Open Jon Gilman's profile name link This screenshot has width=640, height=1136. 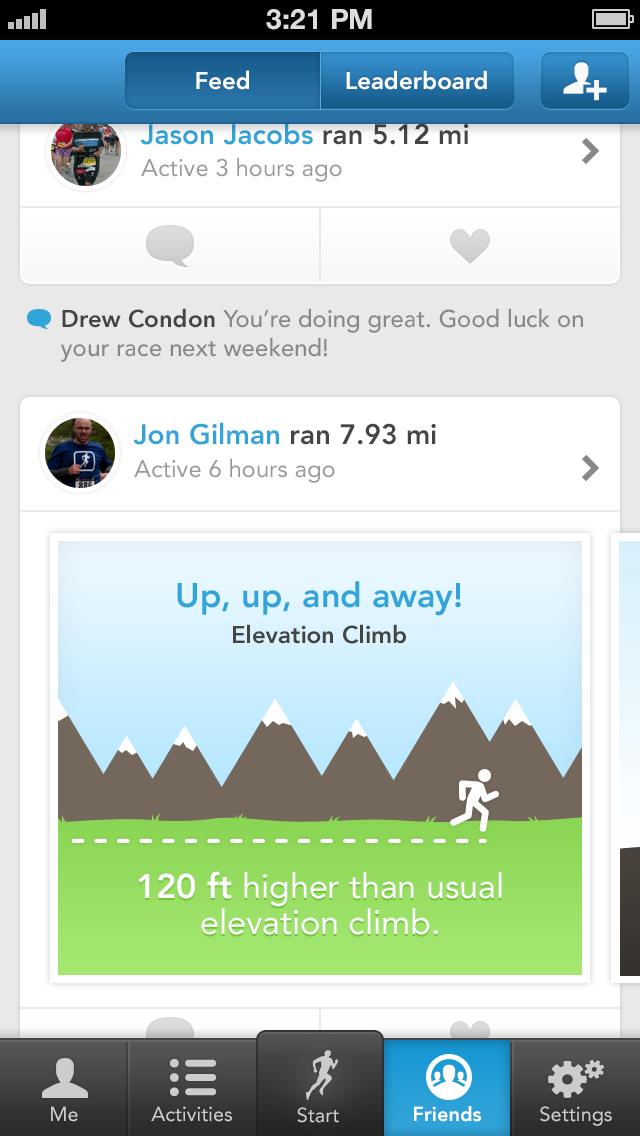(x=207, y=435)
